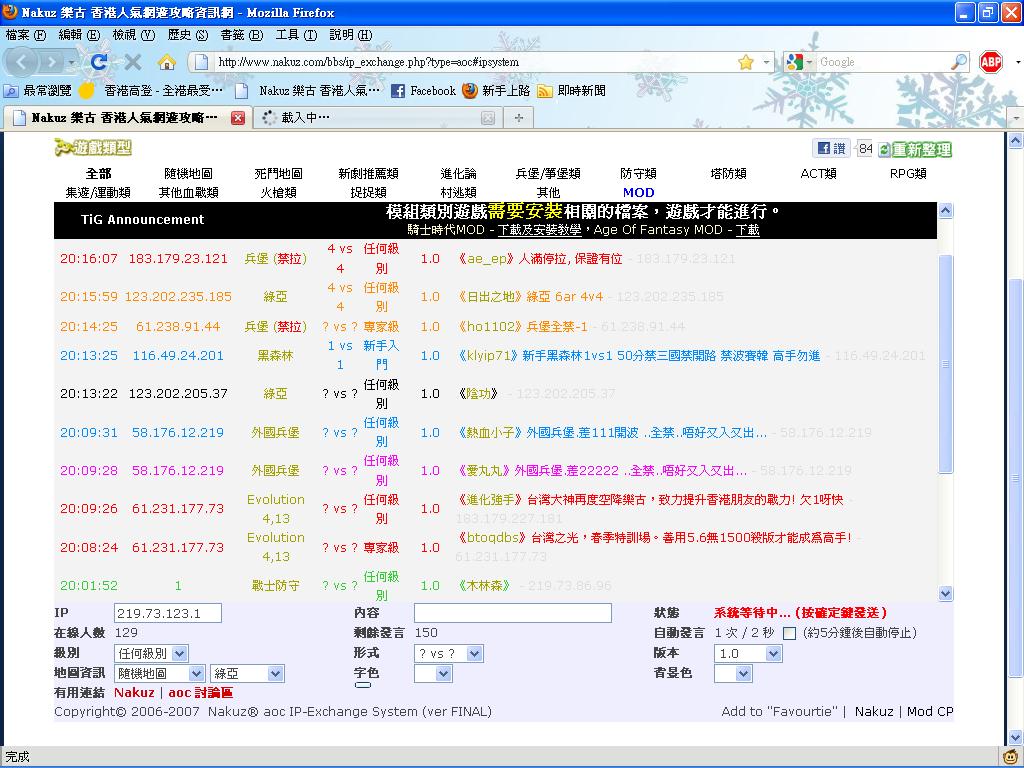Open the aoc 討論區 forum link

click(200, 692)
